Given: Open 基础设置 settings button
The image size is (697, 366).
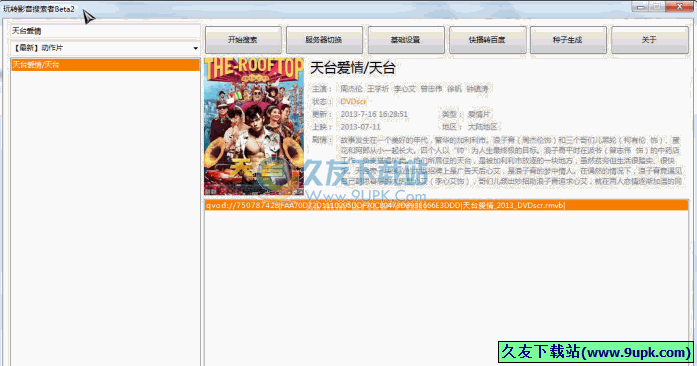Looking at the screenshot, I should pos(406,40).
